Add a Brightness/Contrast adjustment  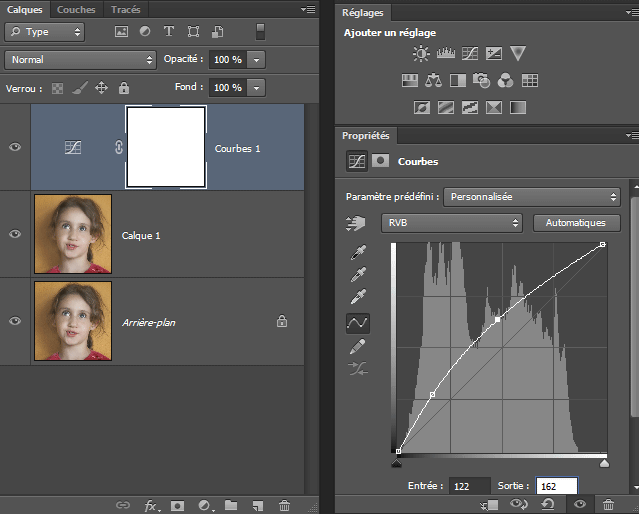[x=421, y=53]
